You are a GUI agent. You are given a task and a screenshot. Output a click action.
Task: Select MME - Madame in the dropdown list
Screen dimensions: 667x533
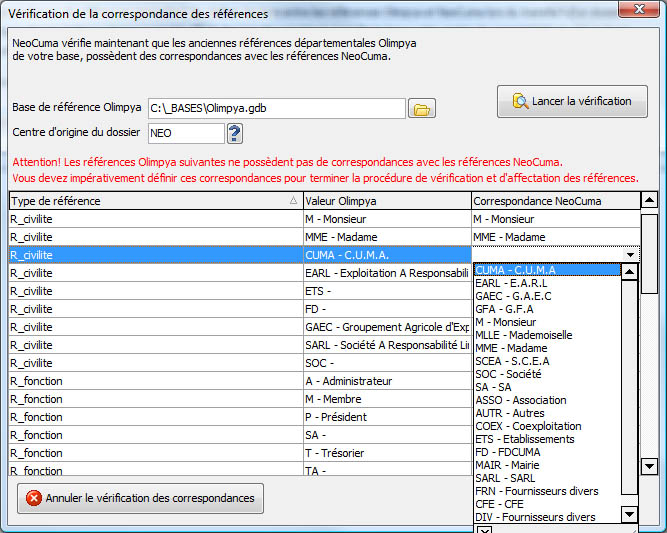[547, 348]
